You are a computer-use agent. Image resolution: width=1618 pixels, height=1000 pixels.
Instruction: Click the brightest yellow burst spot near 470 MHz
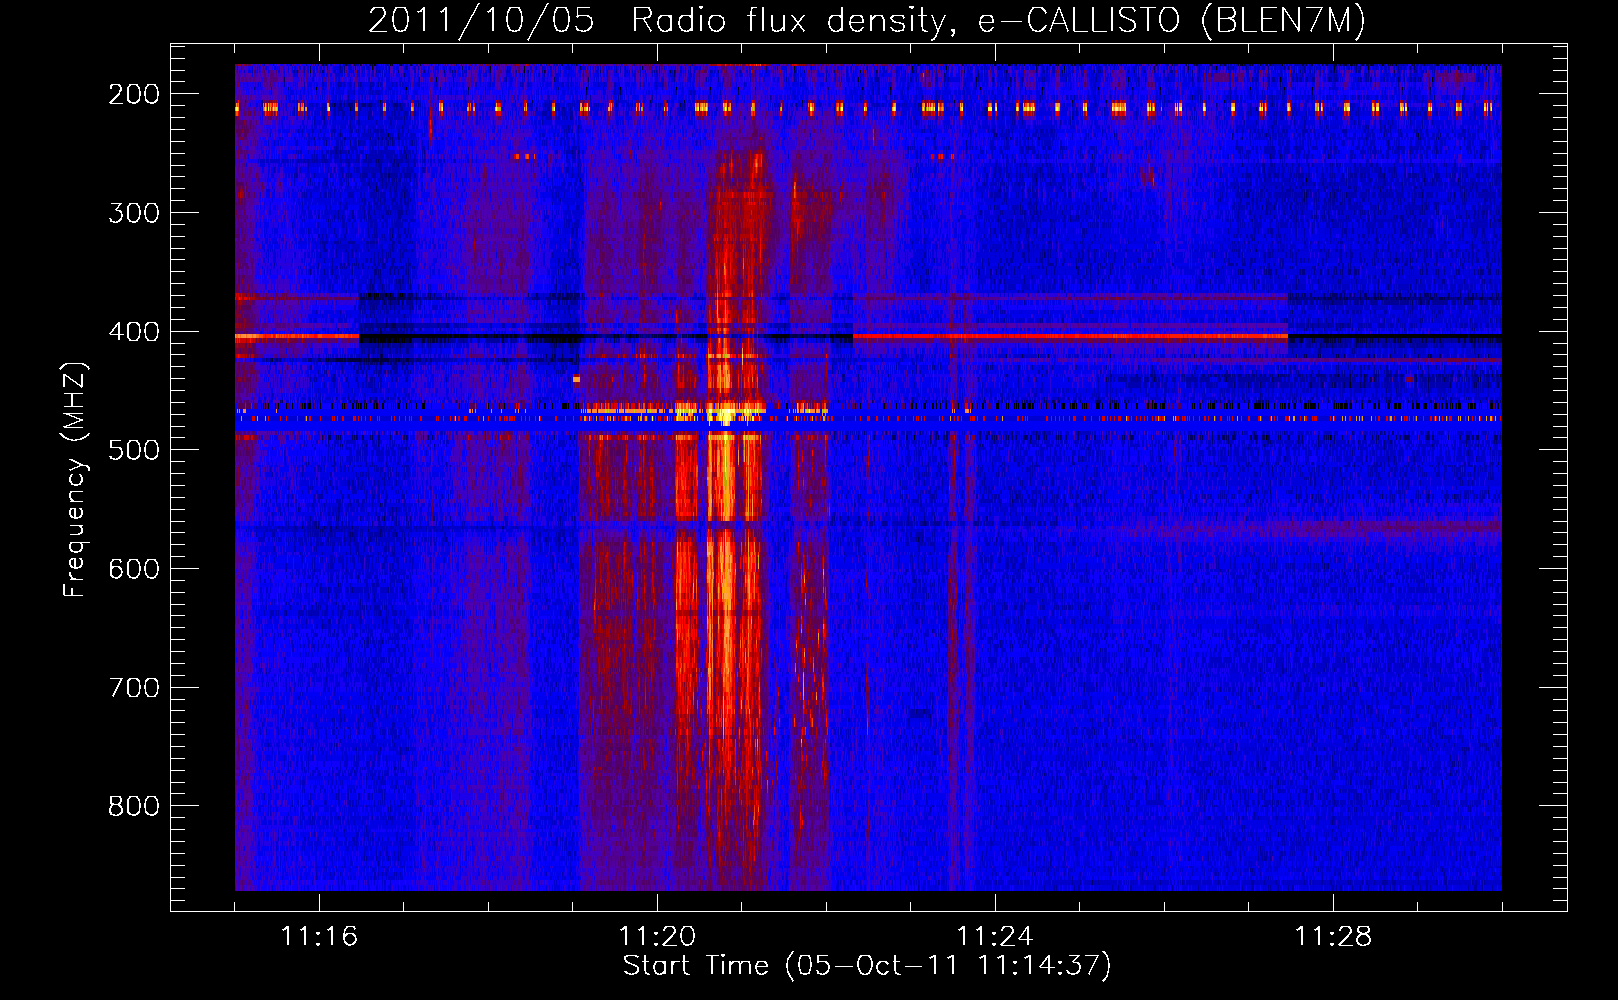click(x=724, y=414)
